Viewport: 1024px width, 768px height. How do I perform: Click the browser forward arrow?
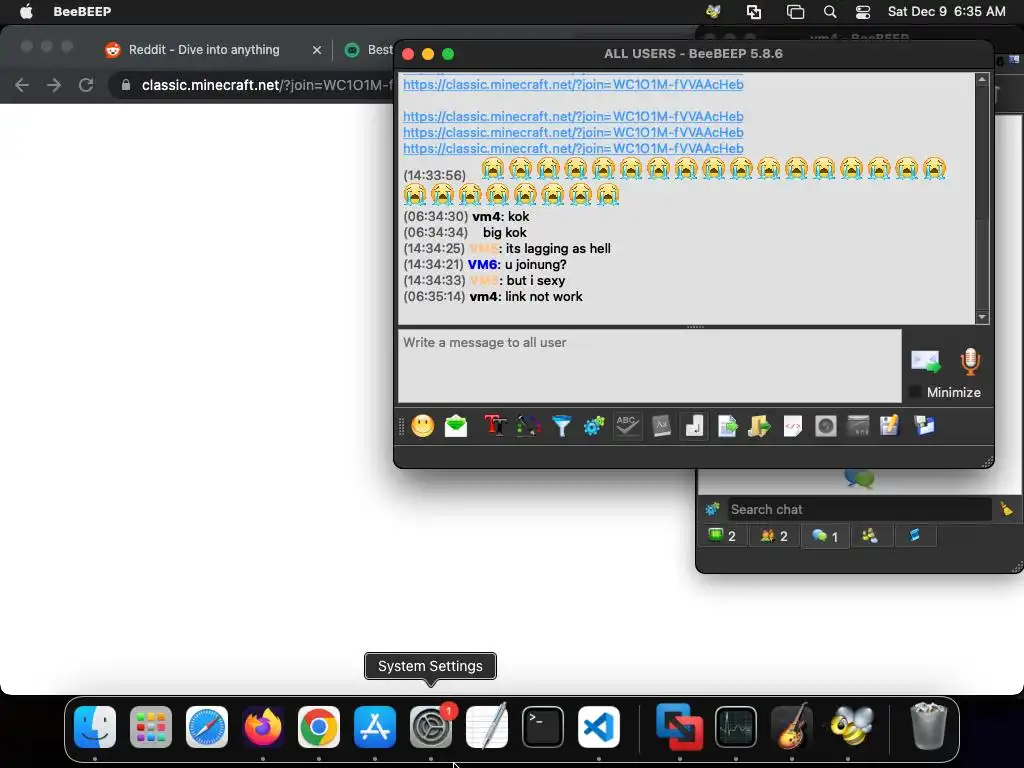pyautogui.click(x=54, y=85)
